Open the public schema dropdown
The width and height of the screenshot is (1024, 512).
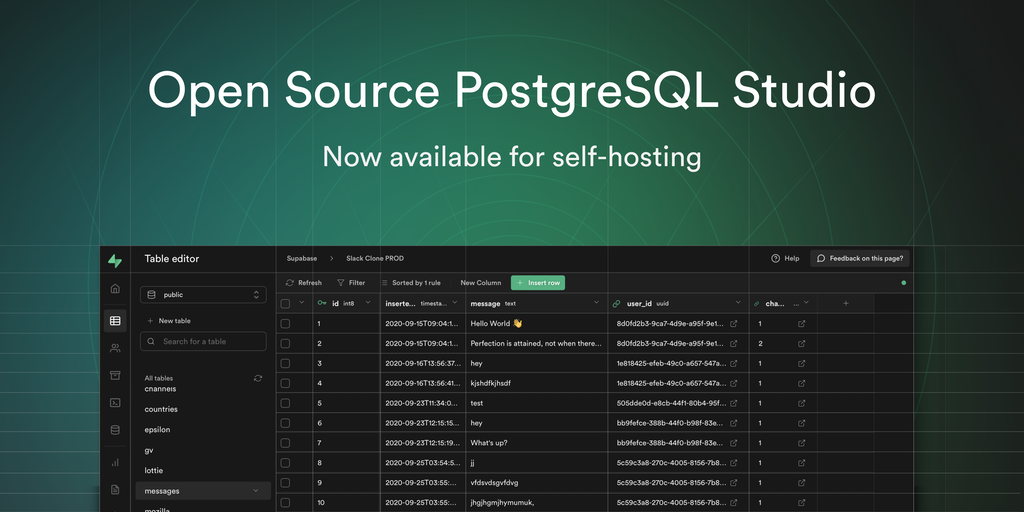tap(203, 295)
